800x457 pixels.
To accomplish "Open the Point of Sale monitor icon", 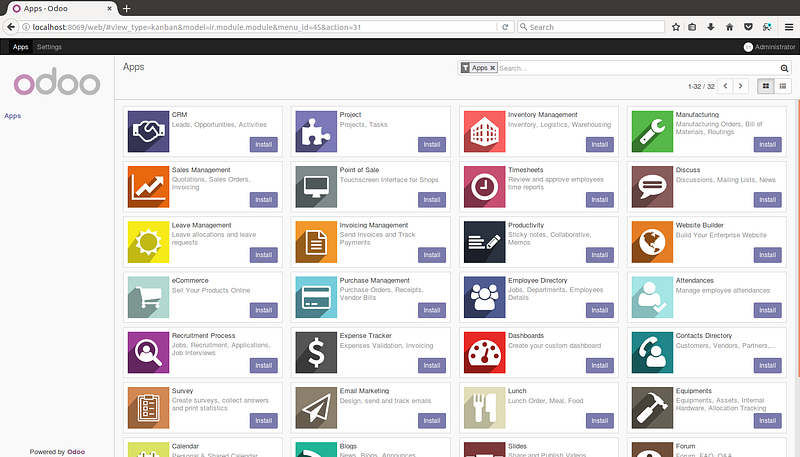I will pos(316,187).
